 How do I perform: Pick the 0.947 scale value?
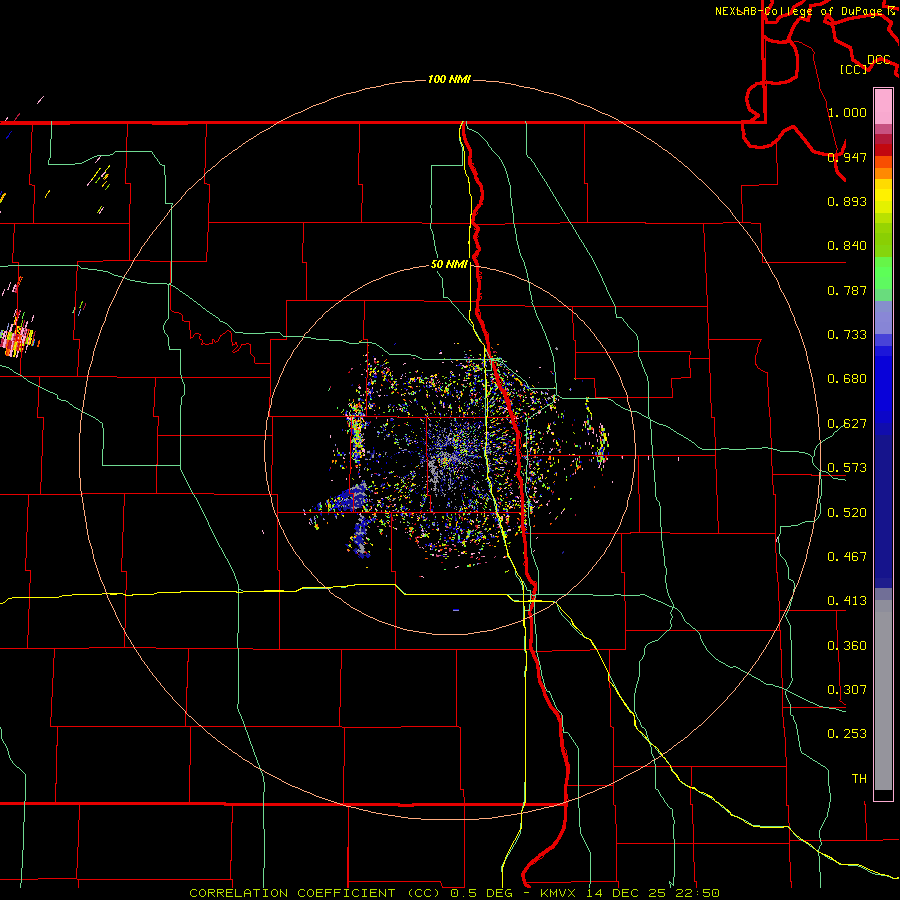tap(847, 157)
